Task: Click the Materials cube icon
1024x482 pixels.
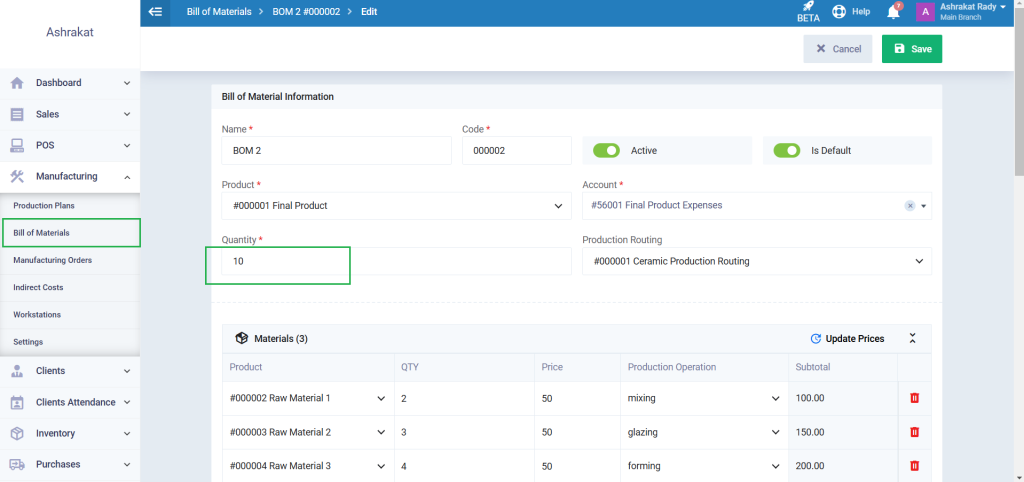Action: coord(242,338)
